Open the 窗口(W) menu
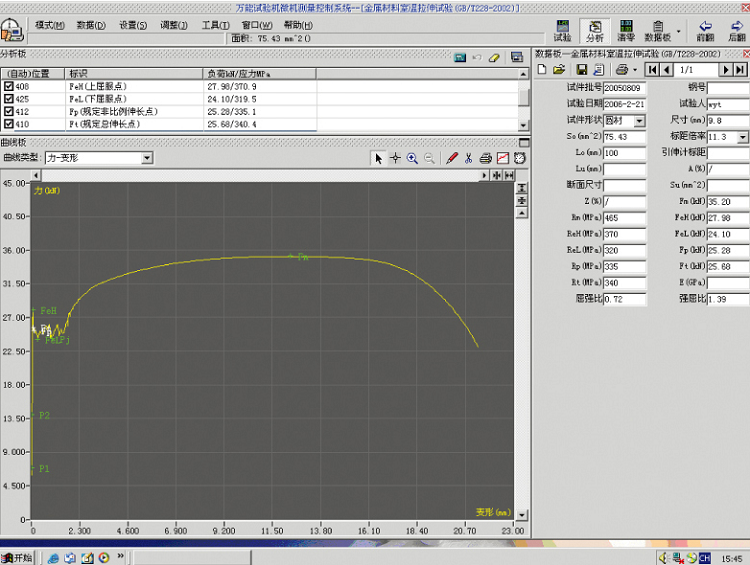This screenshot has height=565, width=750. [257, 25]
